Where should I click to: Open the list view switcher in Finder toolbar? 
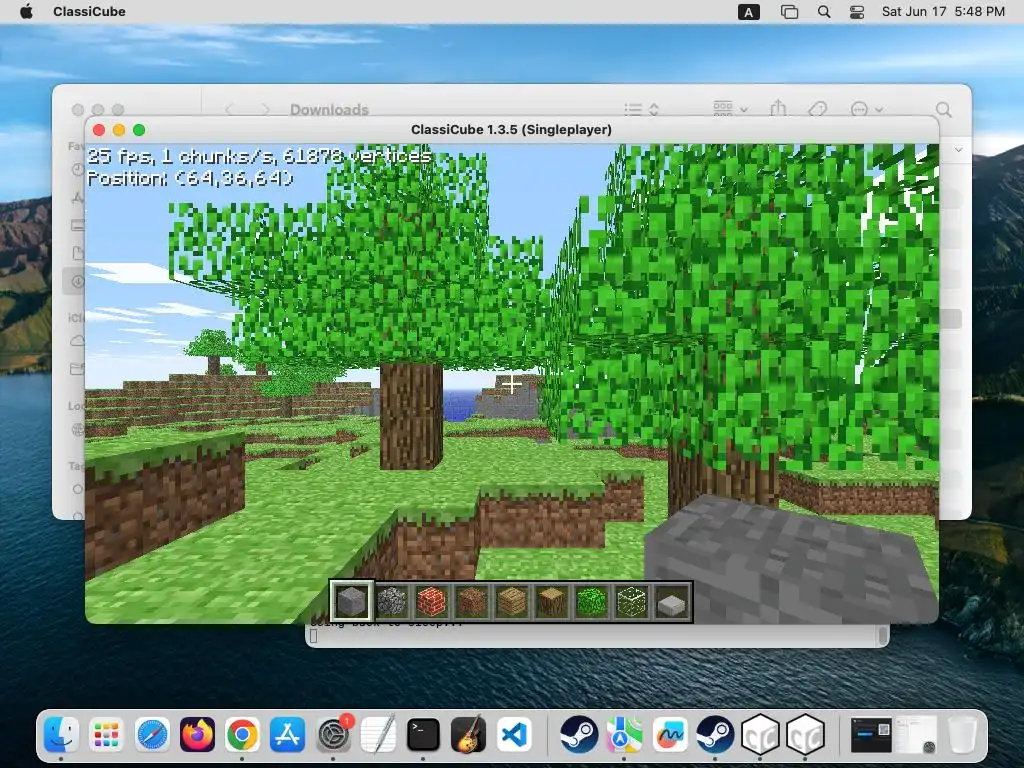(x=641, y=109)
